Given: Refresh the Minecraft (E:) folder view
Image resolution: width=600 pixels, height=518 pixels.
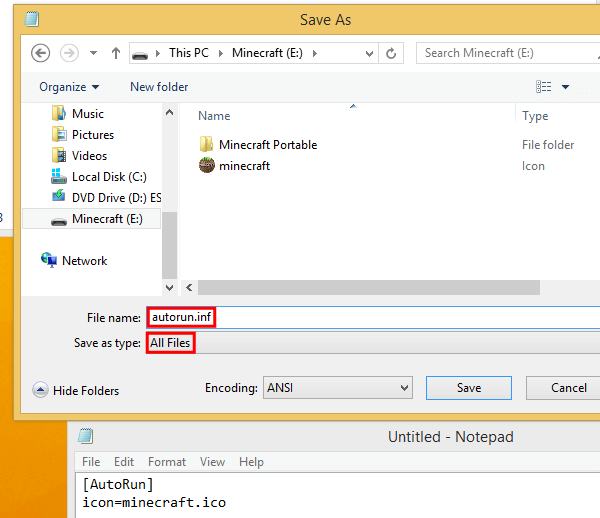Looking at the screenshot, I should click(391, 54).
